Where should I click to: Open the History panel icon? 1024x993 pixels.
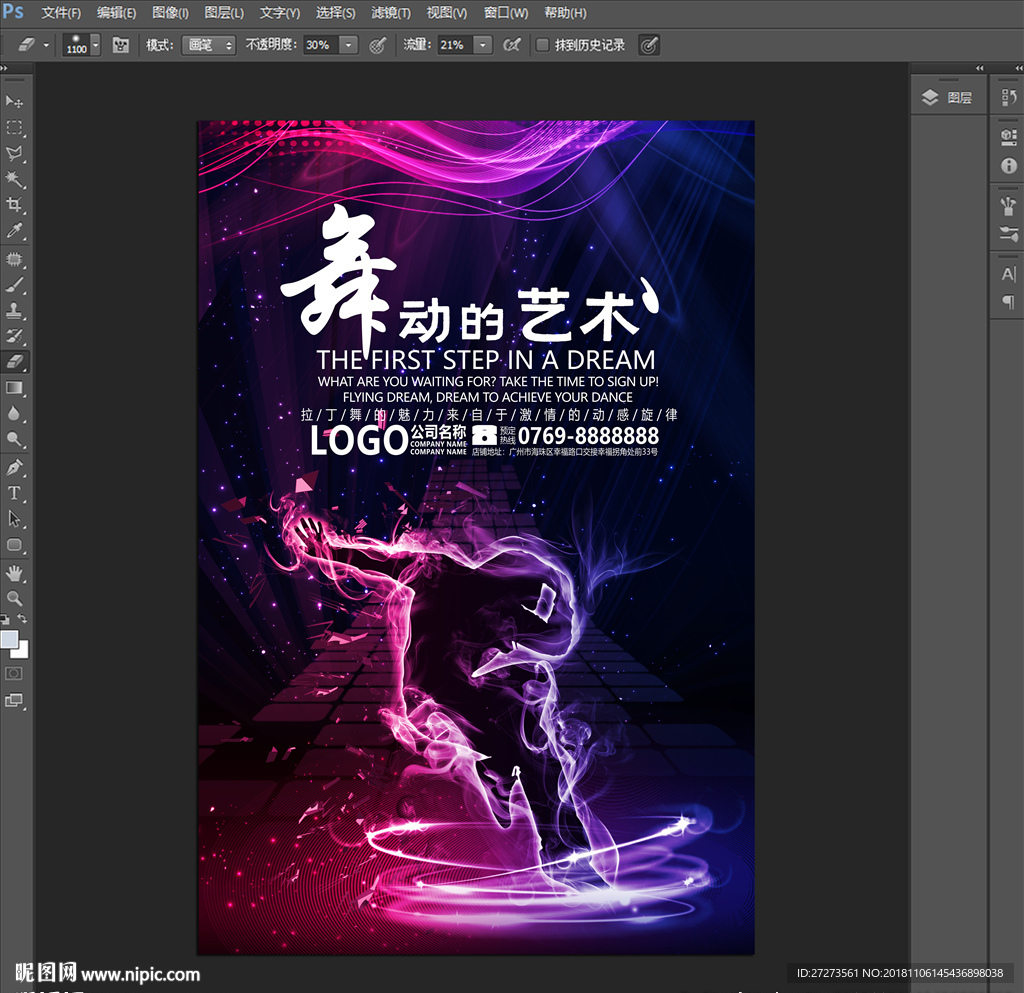[x=1008, y=98]
